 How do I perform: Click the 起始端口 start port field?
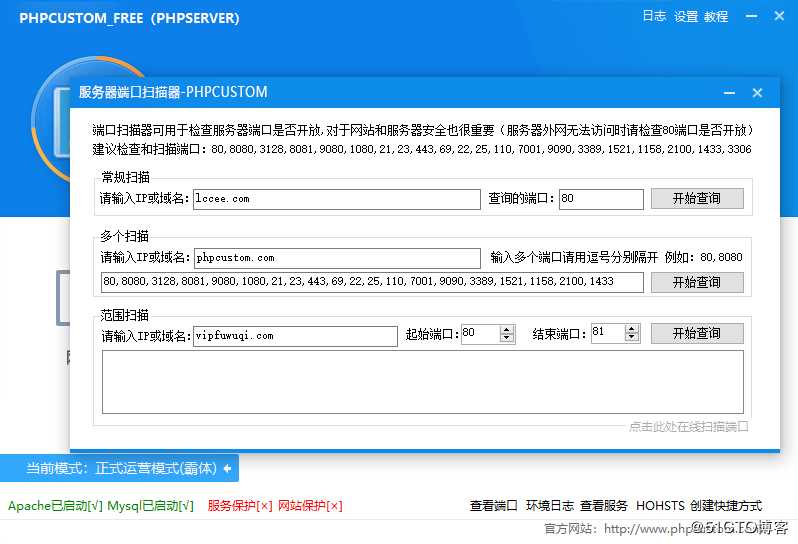pos(480,334)
